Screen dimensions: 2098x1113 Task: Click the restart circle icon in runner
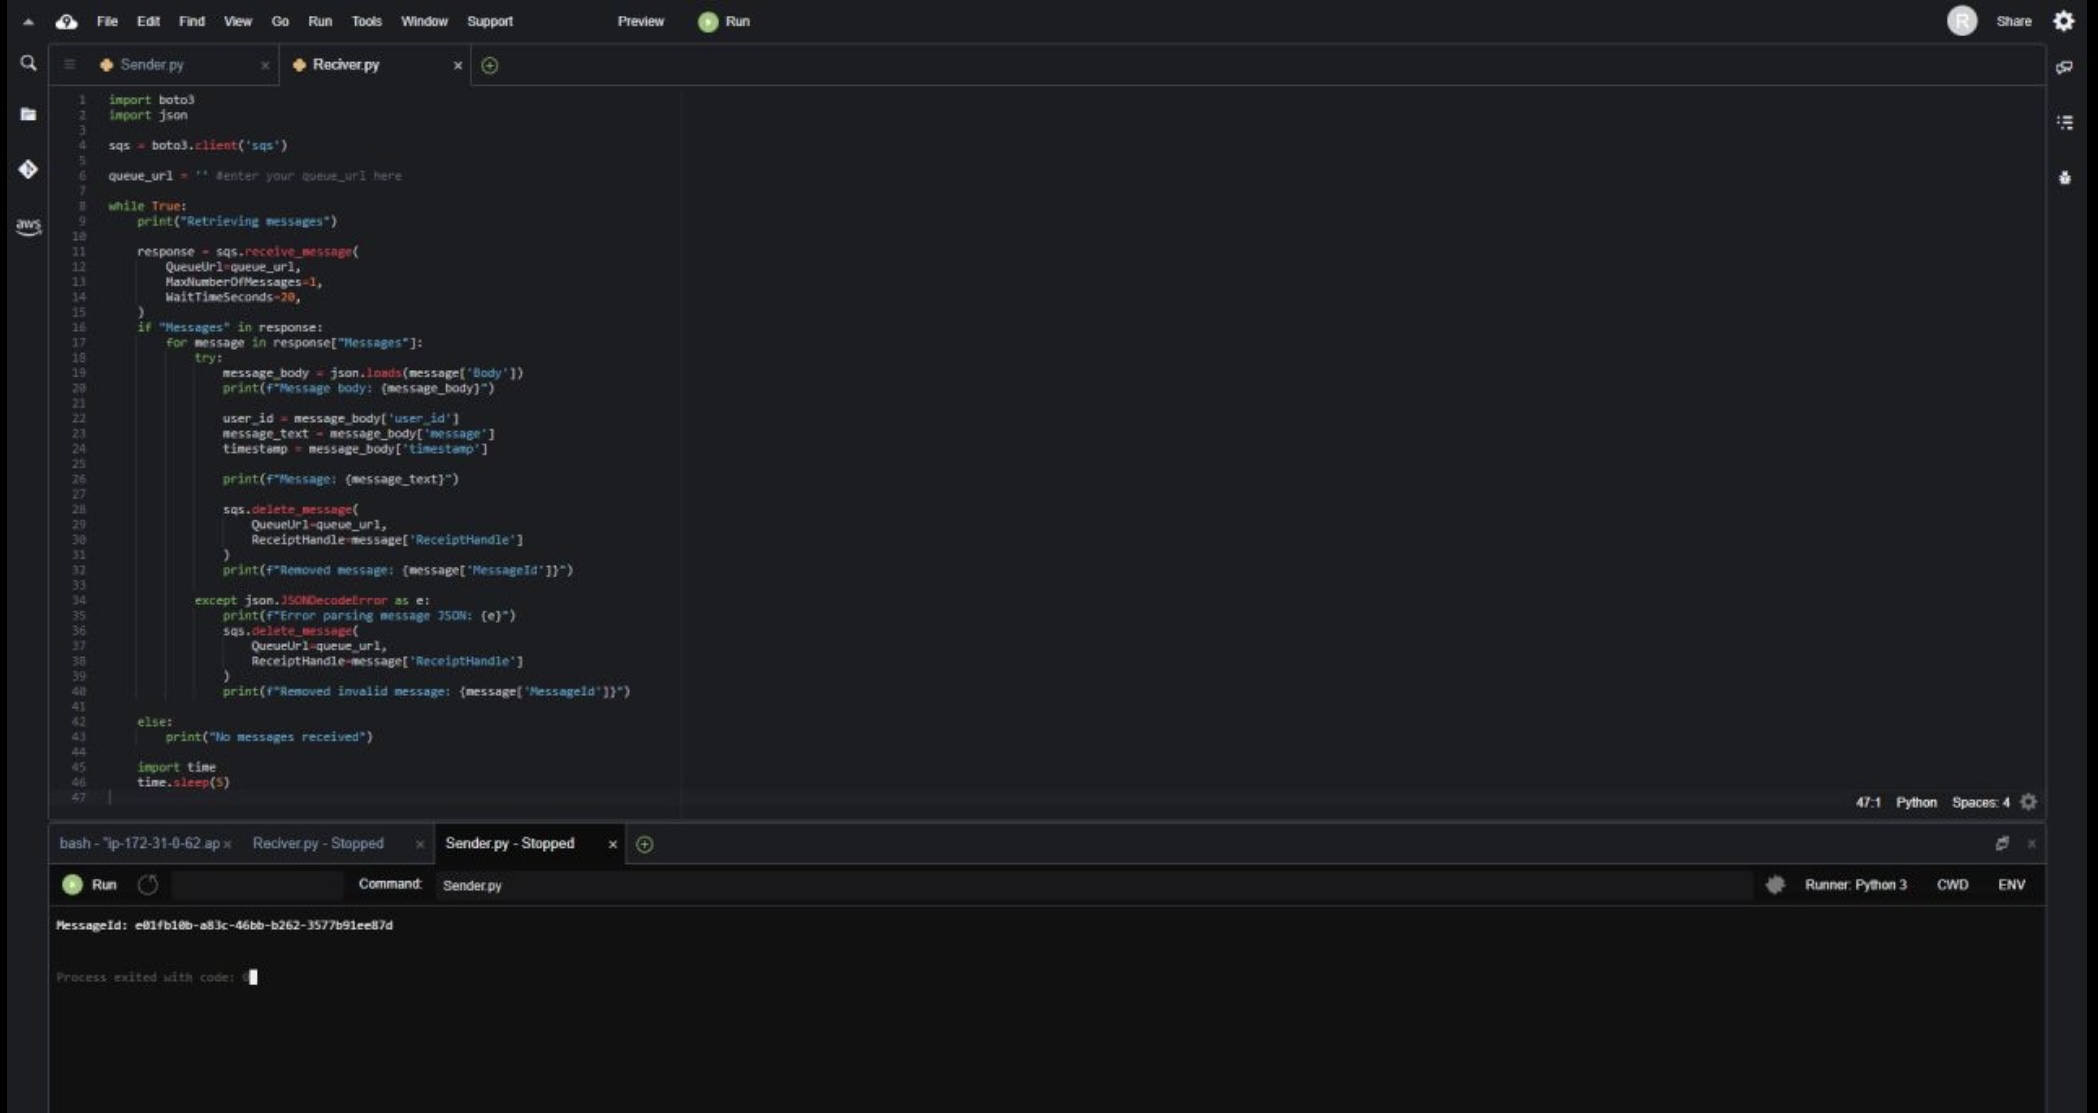(x=148, y=885)
